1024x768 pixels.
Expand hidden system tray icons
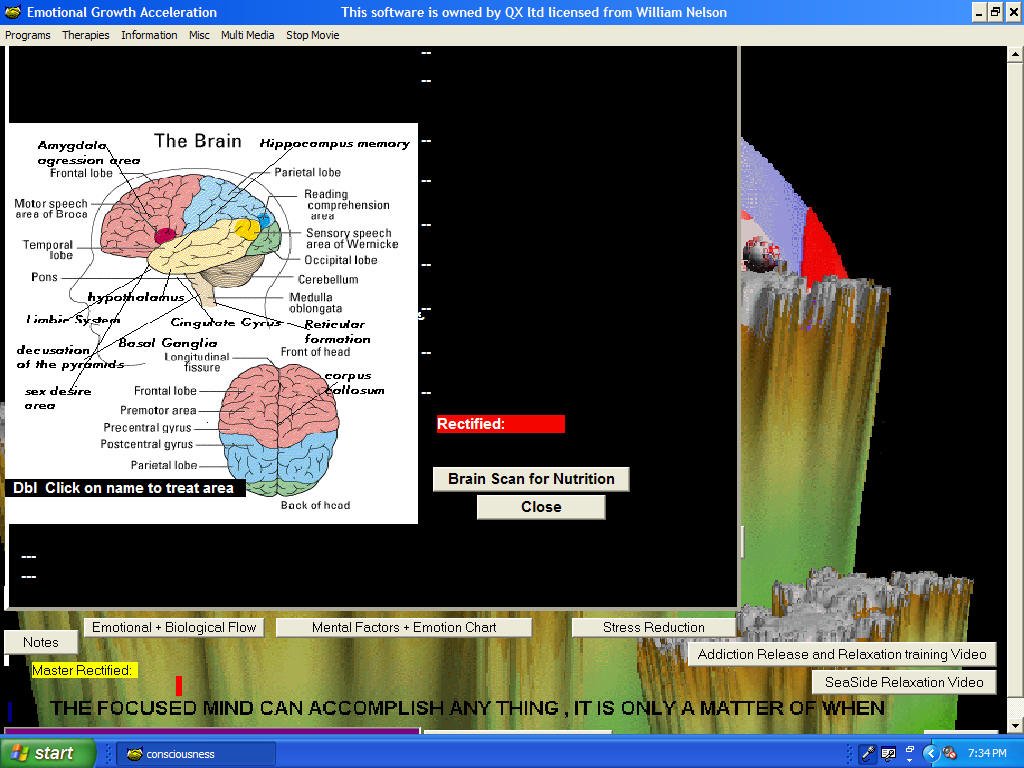pos(930,753)
